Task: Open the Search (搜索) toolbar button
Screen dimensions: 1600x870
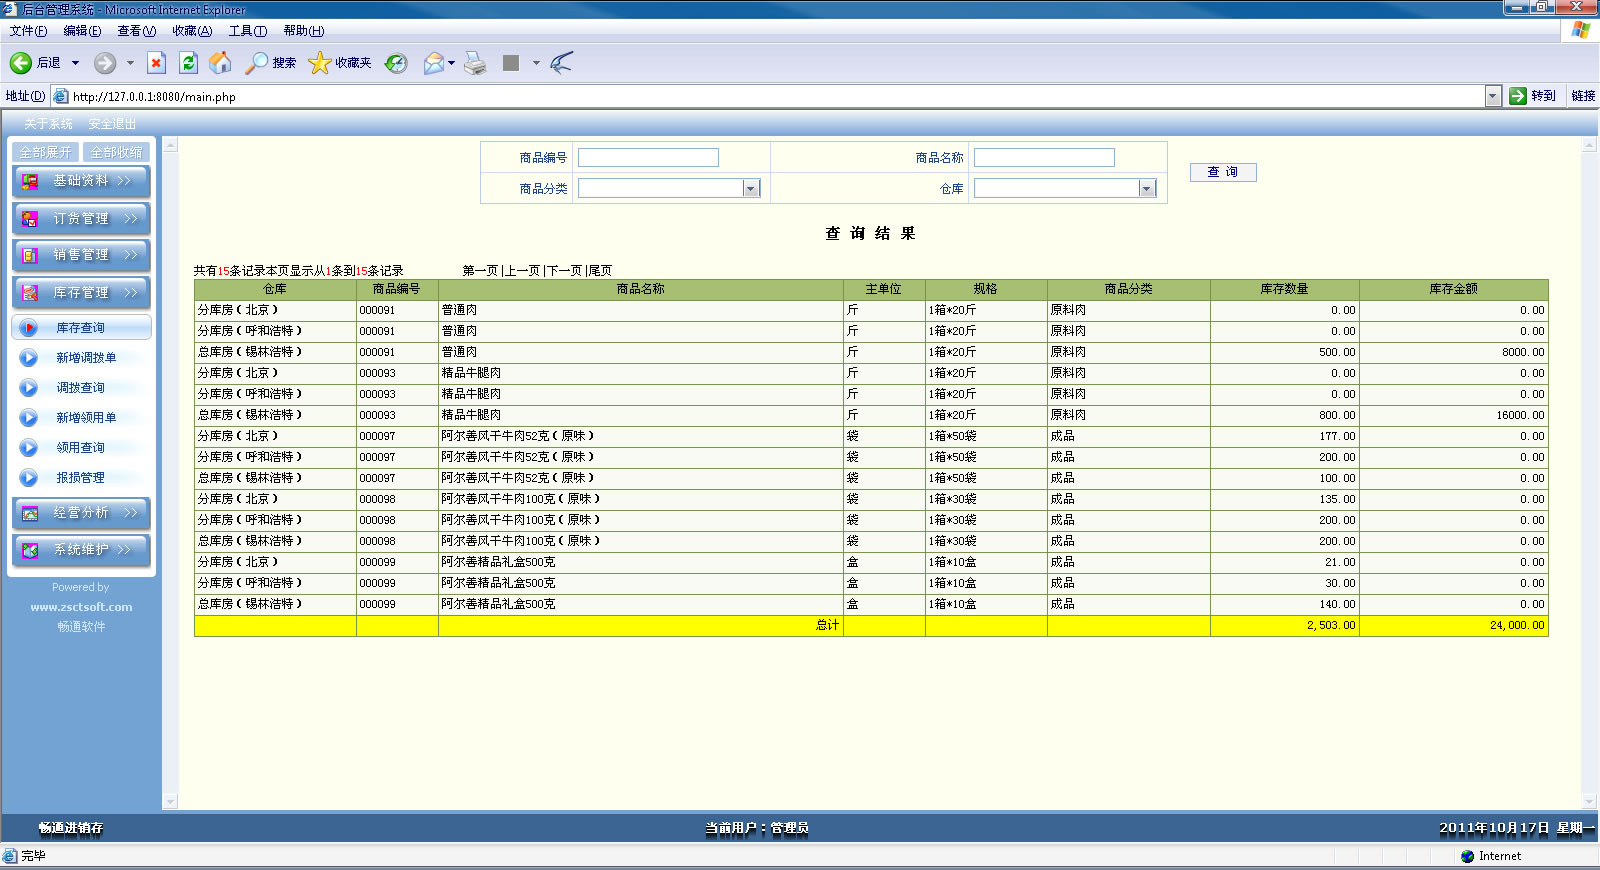Action: click(271, 63)
